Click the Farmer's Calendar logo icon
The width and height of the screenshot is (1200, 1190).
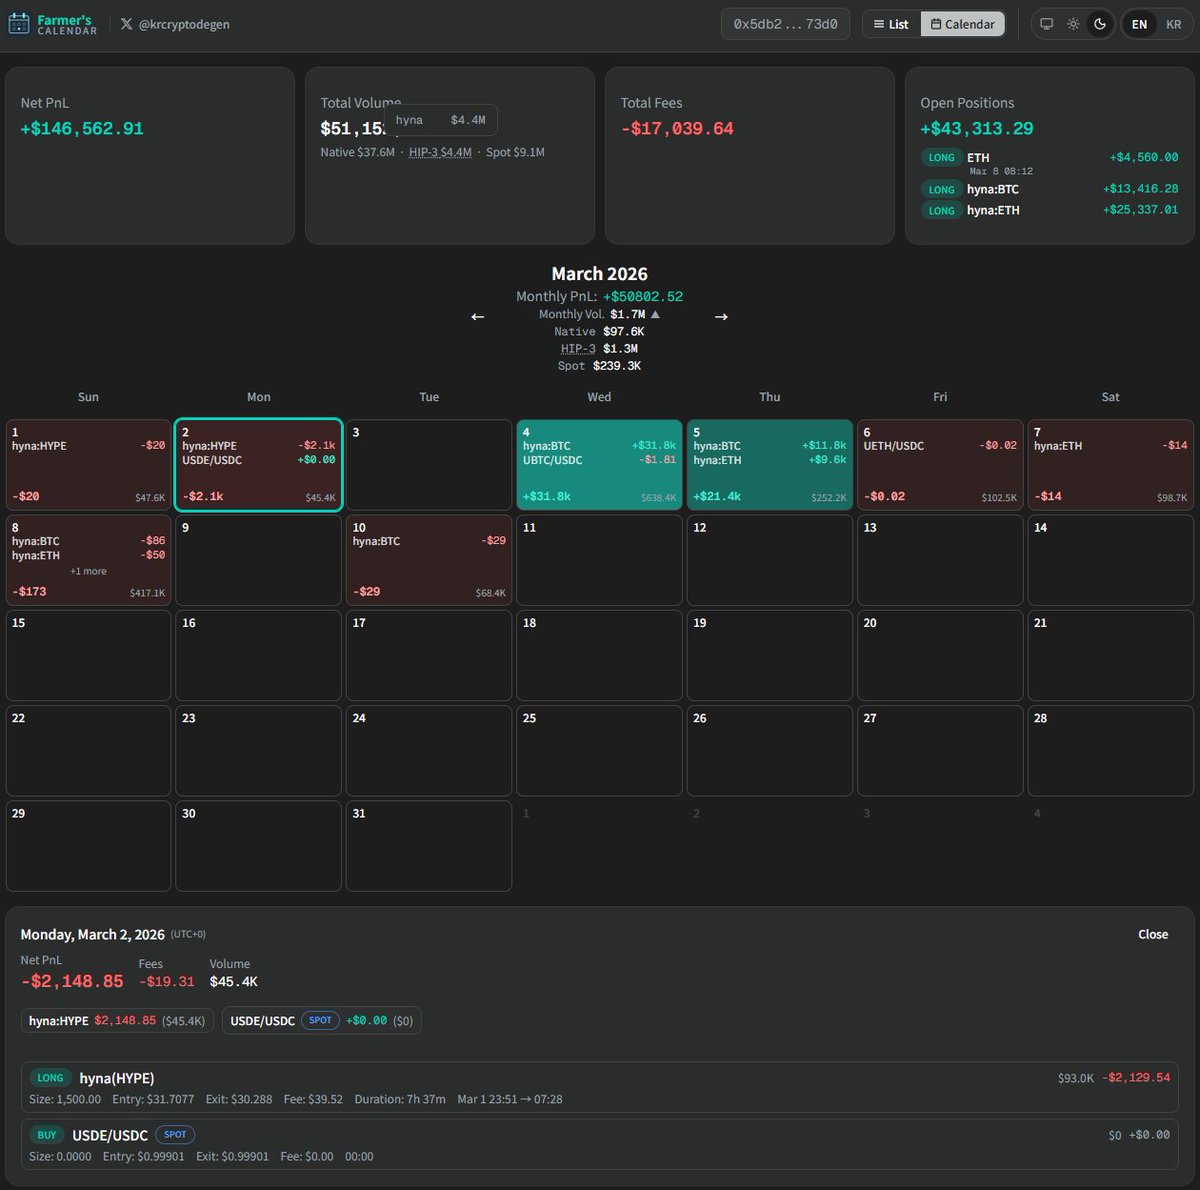click(18, 24)
